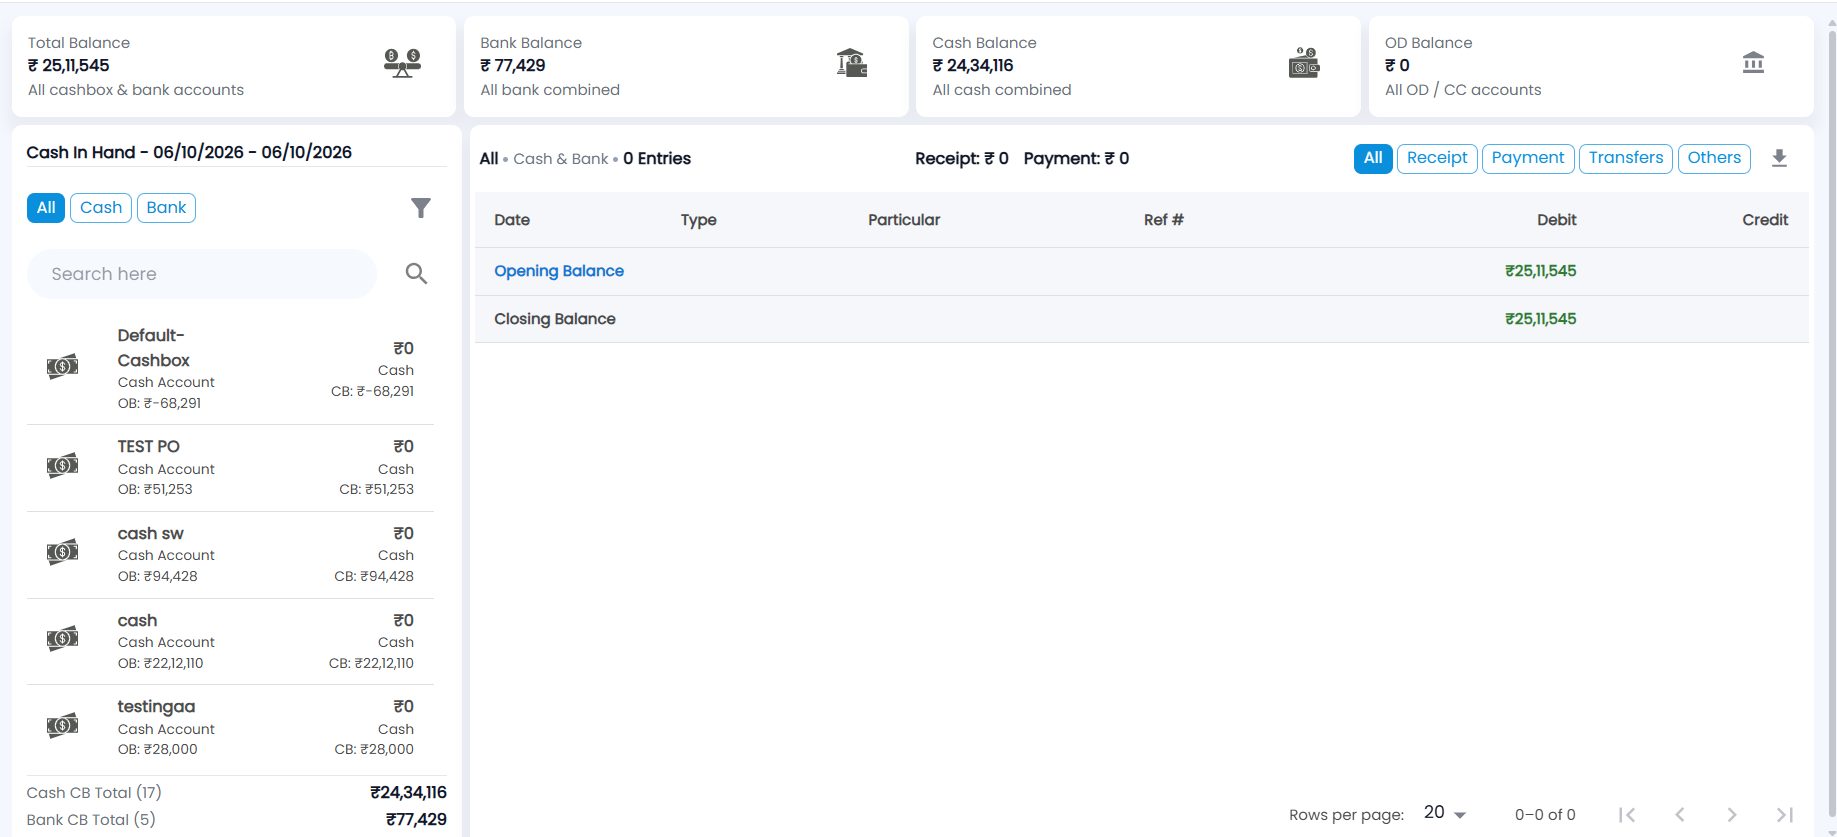Click cash note icon of OB ₹22,12,110 account
This screenshot has height=837, width=1837.
[x=62, y=638]
